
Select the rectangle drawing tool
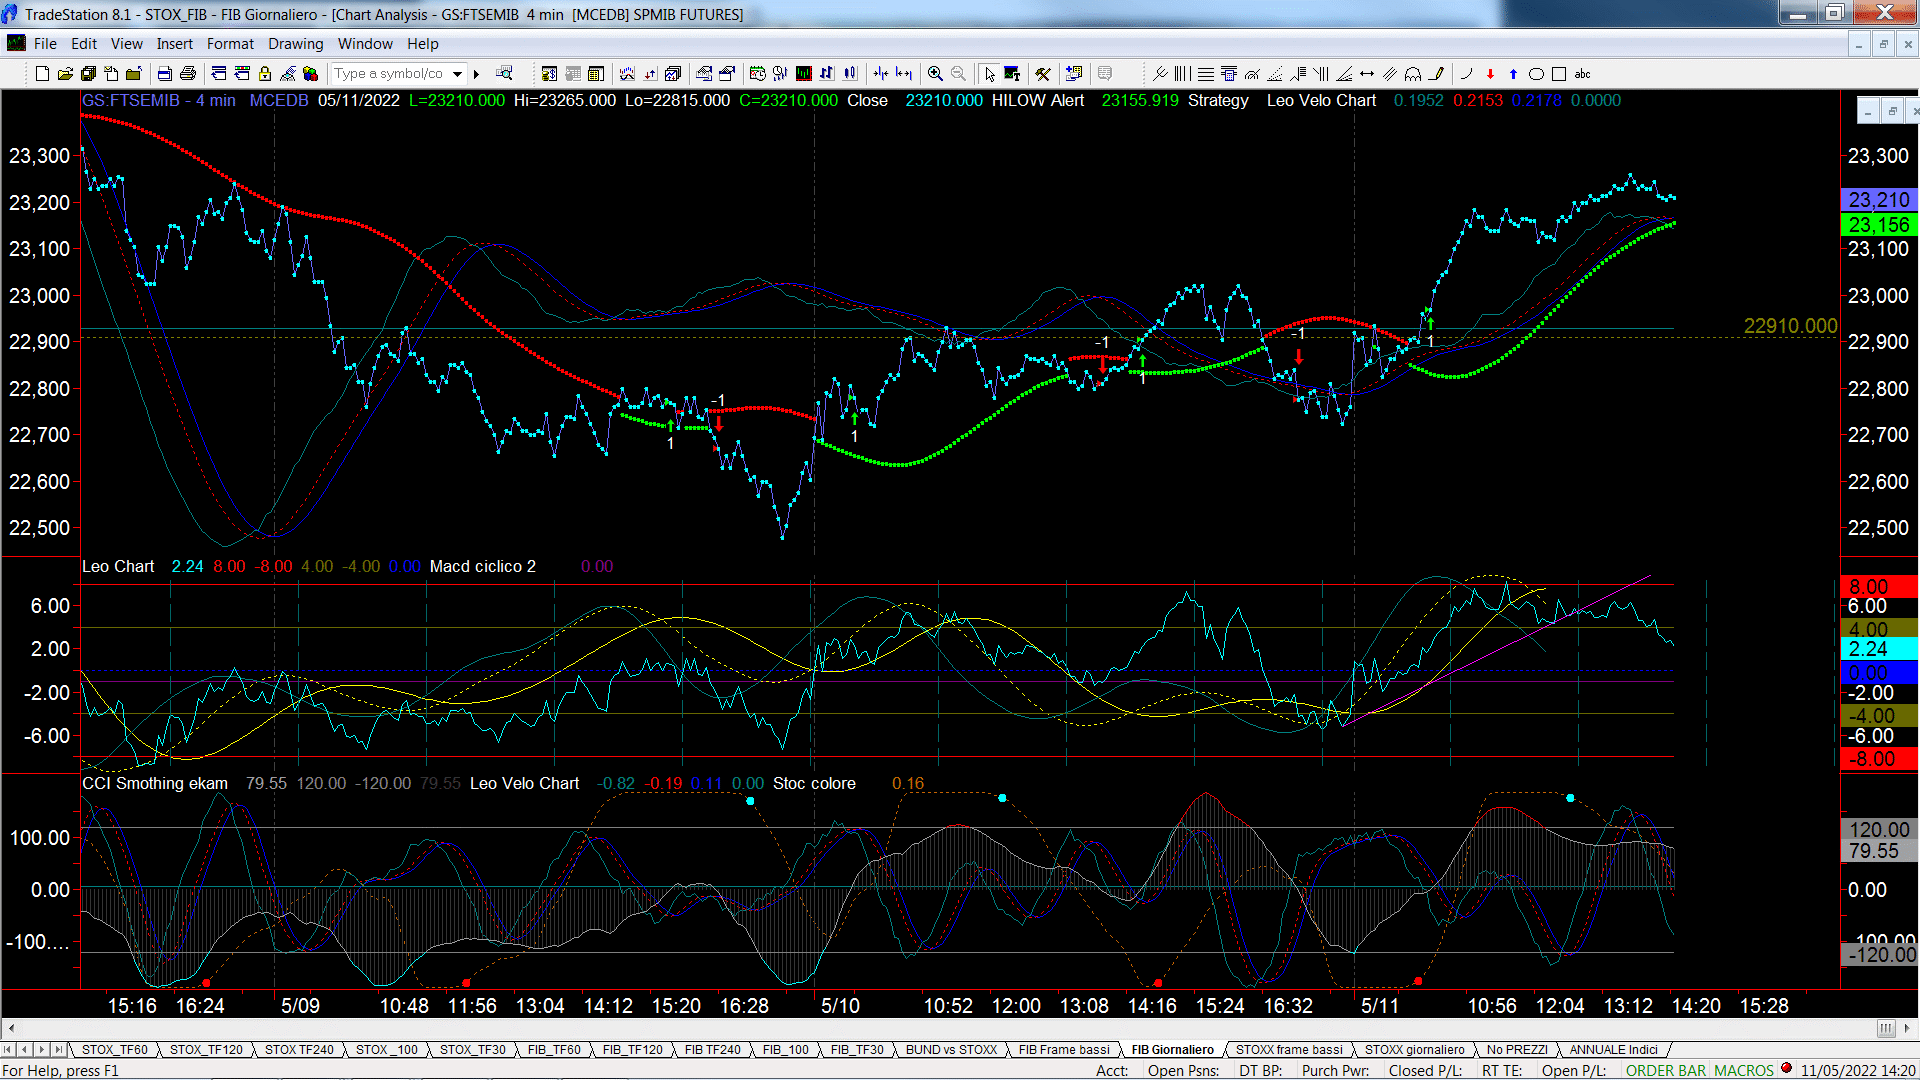point(1558,74)
